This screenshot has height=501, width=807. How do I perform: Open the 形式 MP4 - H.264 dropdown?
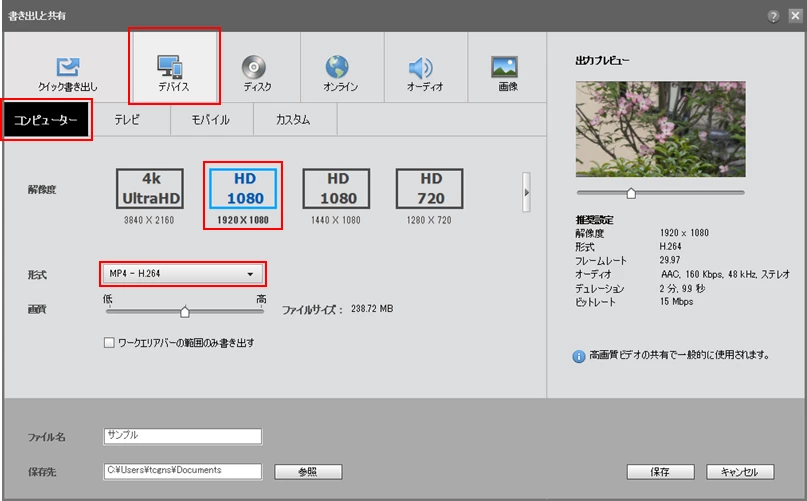183,274
